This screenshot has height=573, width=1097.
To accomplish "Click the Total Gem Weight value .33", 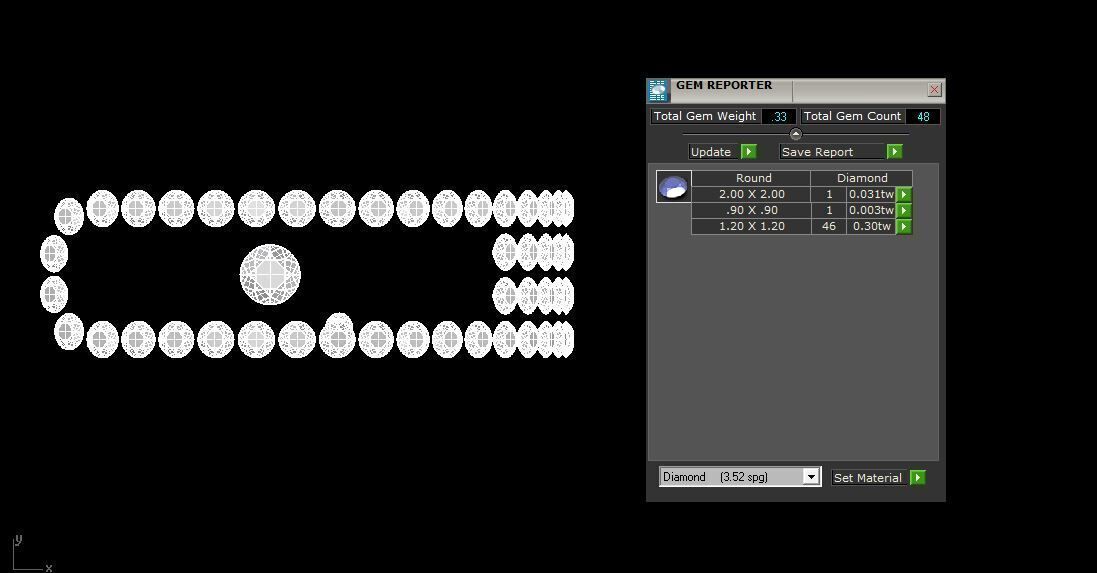I will coord(779,117).
